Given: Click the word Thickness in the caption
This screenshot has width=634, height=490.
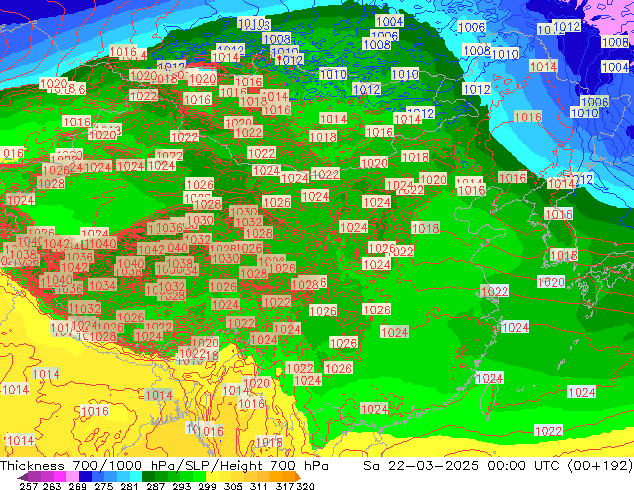Looking at the screenshot, I should click(x=32, y=466).
